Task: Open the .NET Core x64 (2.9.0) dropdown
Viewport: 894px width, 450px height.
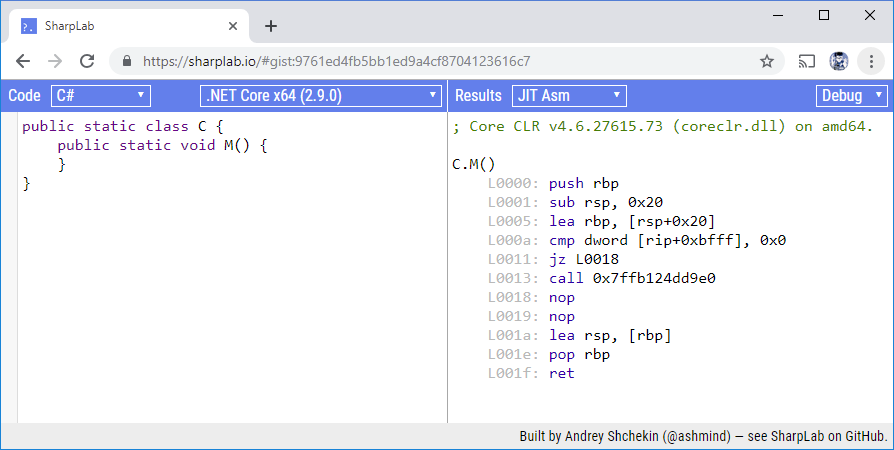Action: click(x=321, y=96)
